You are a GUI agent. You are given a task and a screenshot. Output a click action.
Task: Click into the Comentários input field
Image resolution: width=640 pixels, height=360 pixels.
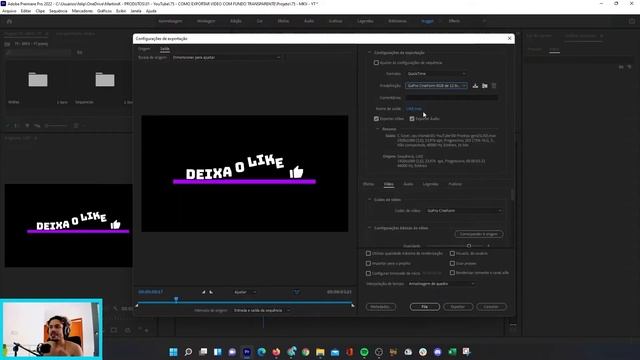pyautogui.click(x=451, y=98)
